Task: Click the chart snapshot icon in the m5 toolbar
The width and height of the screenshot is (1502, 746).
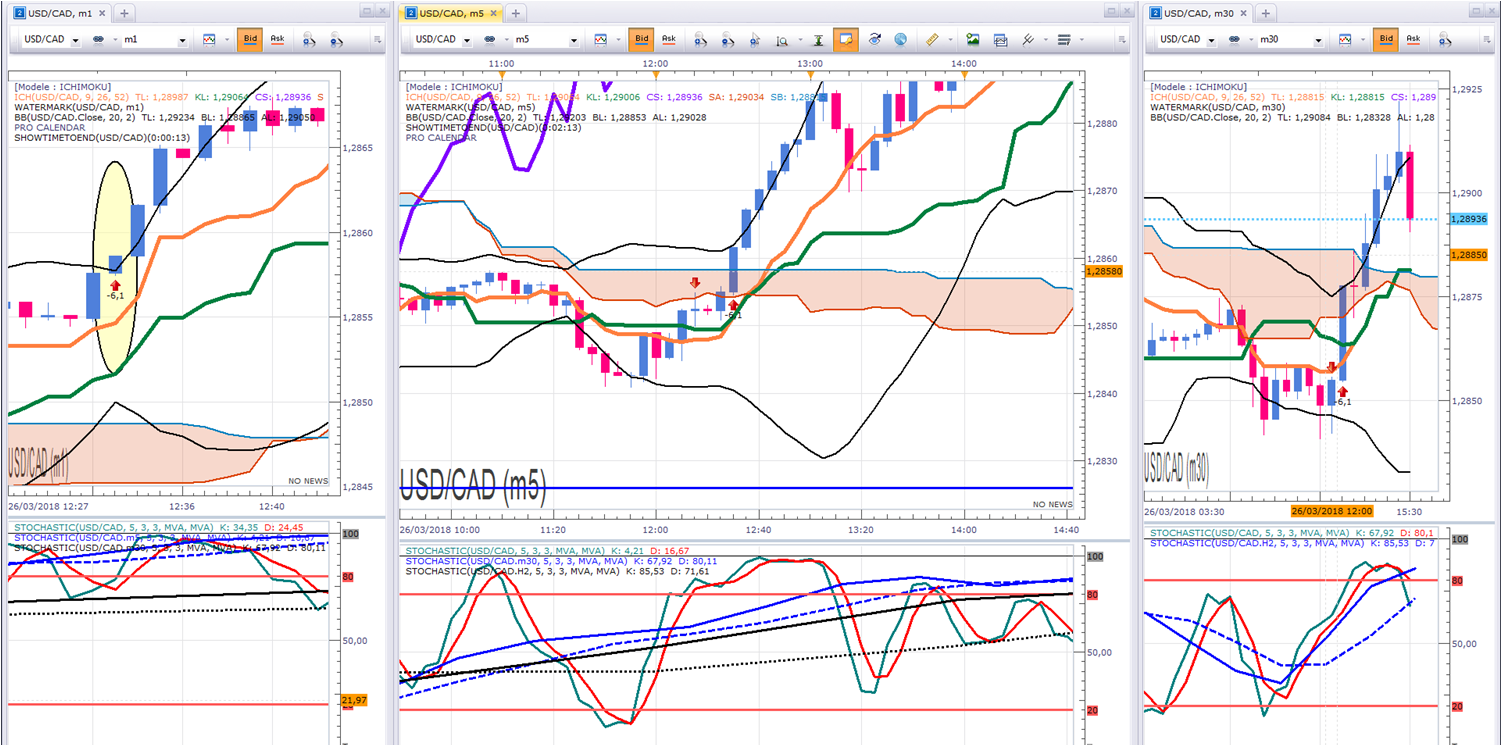Action: (x=1000, y=40)
